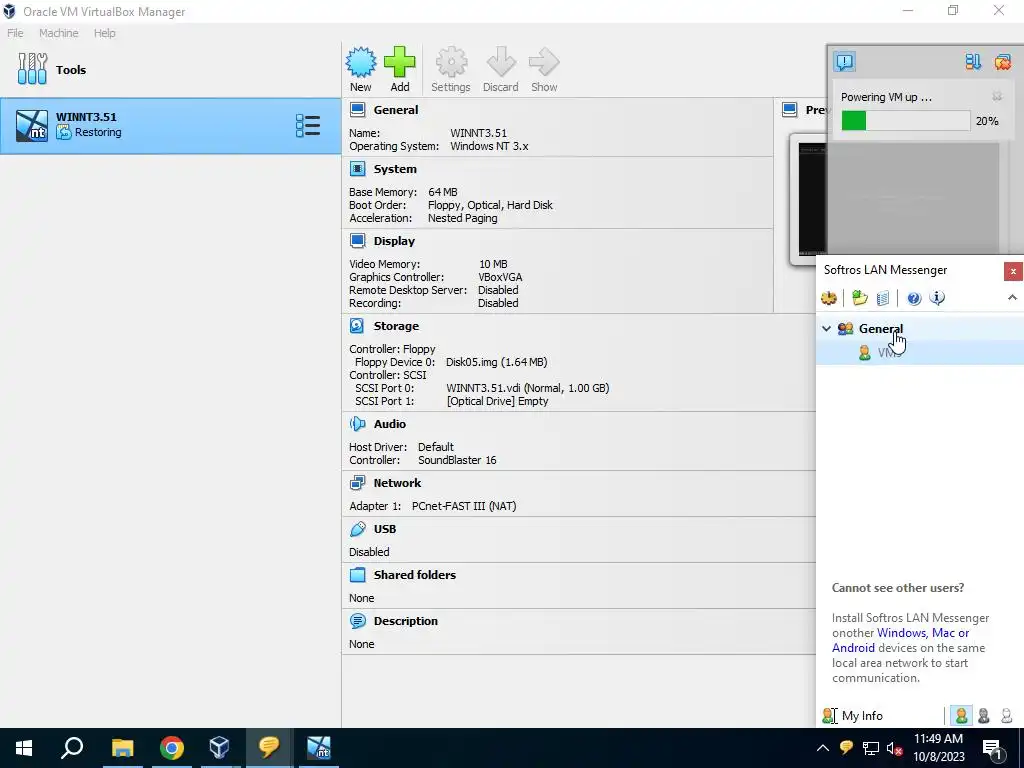Image resolution: width=1024 pixels, height=768 pixels.
Task: Follow the Android download link
Action: (853, 648)
